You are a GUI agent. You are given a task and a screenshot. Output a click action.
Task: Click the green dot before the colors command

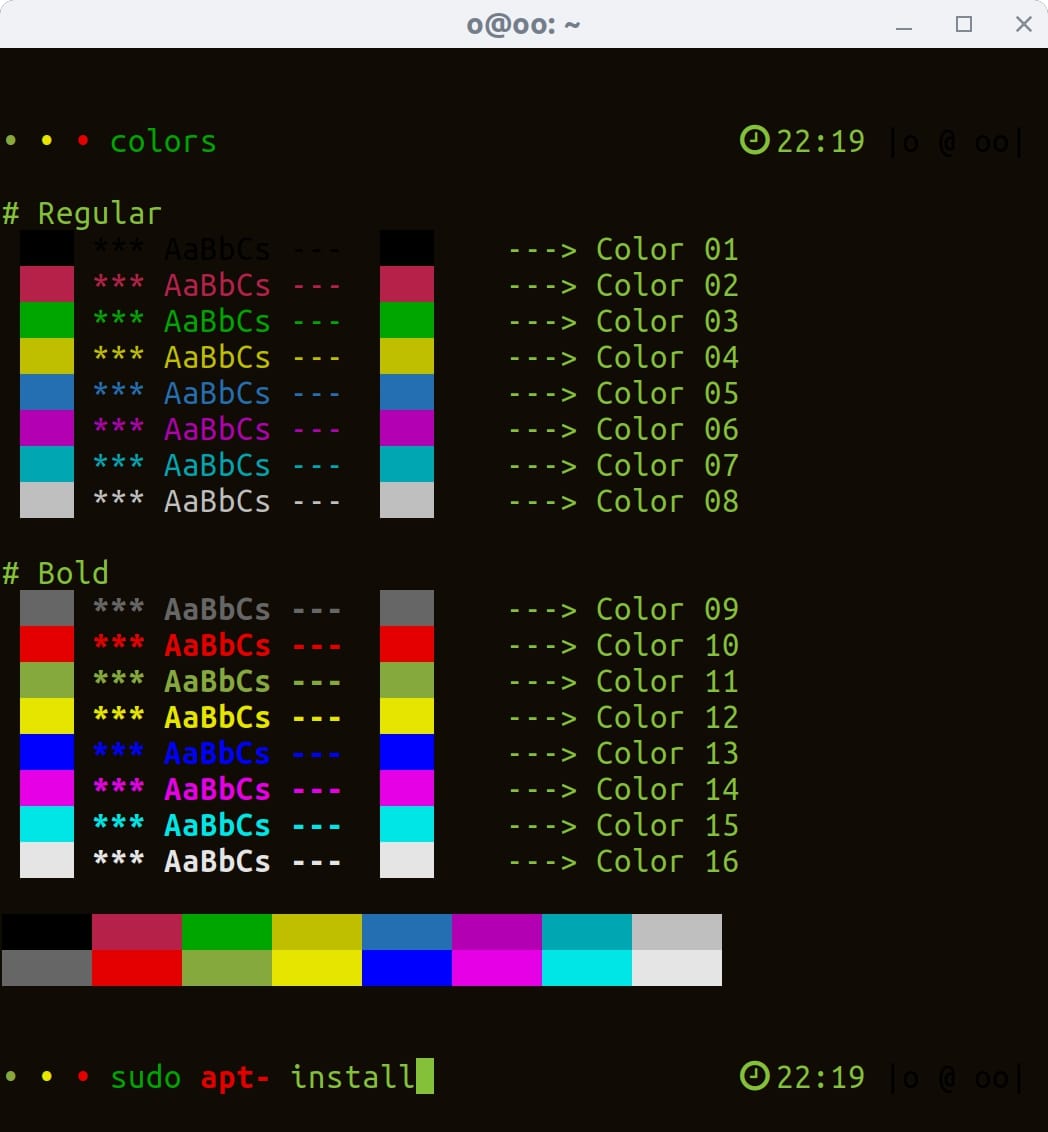click(x=11, y=141)
